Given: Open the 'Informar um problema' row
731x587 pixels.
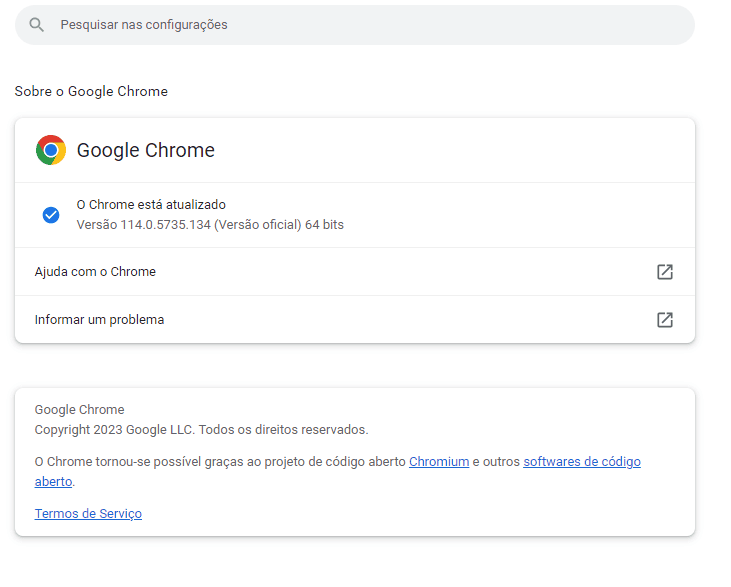Looking at the screenshot, I should tap(355, 320).
